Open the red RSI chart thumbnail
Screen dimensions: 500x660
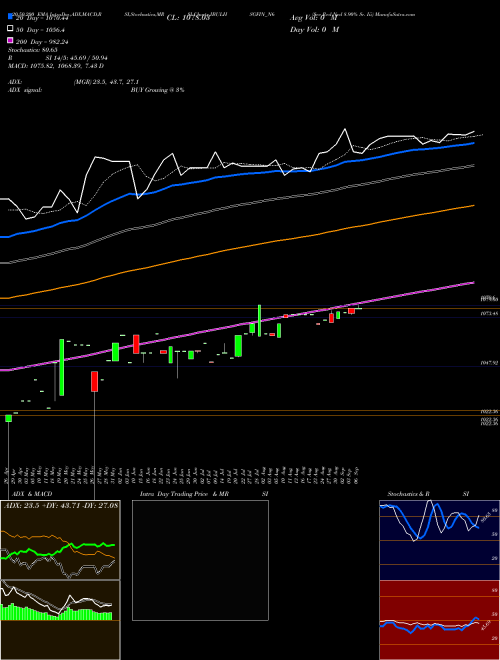coord(439,620)
